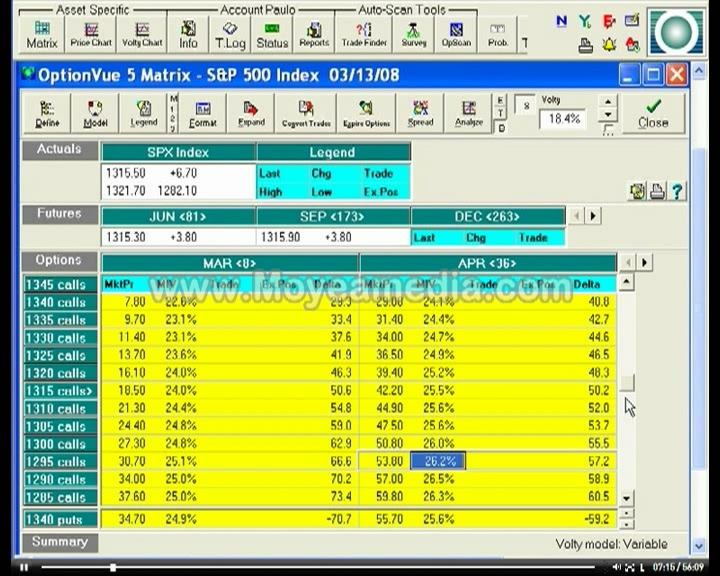Toggle the E display mode button
Viewport: 720px width, 576px height.
point(500,100)
